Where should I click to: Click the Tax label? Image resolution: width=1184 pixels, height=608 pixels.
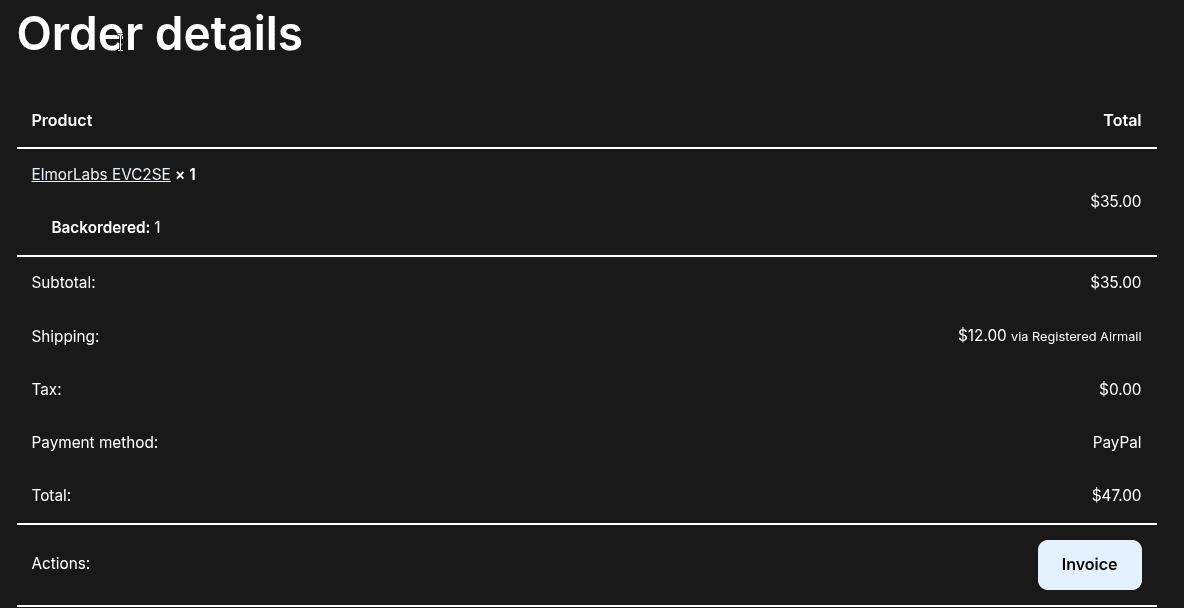[46, 390]
